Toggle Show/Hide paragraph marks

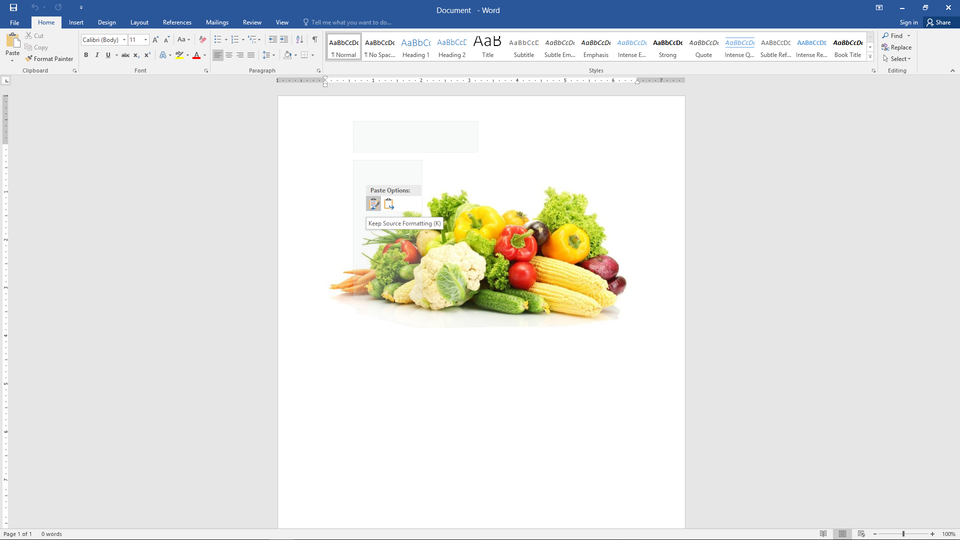[x=314, y=40]
